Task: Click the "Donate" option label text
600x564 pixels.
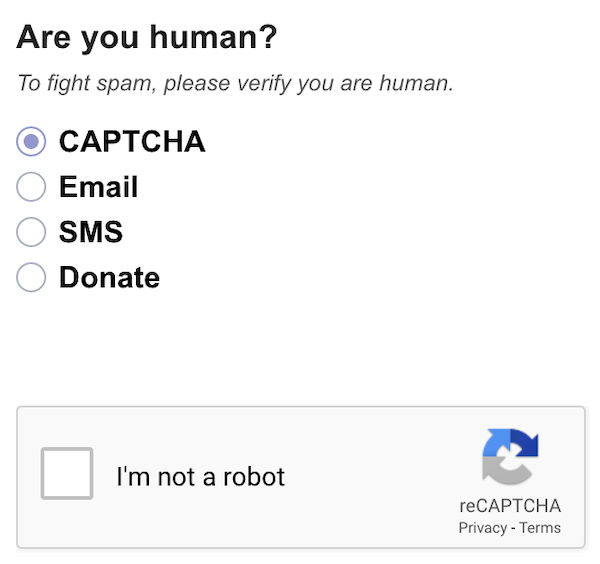Action: (x=109, y=277)
